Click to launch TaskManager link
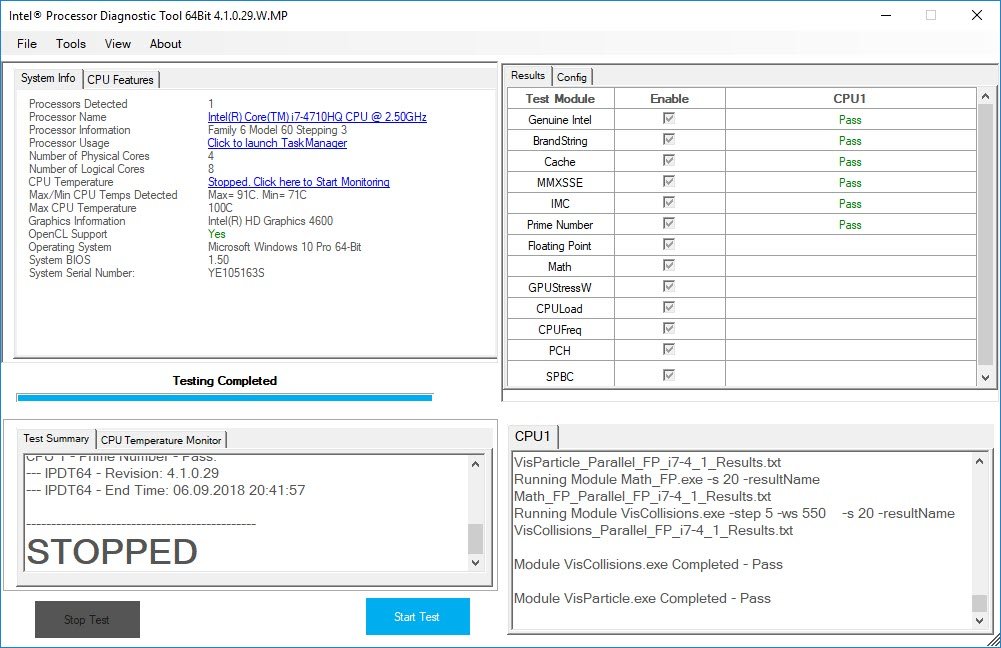Screen dimensions: 1001x648 [x=277, y=143]
